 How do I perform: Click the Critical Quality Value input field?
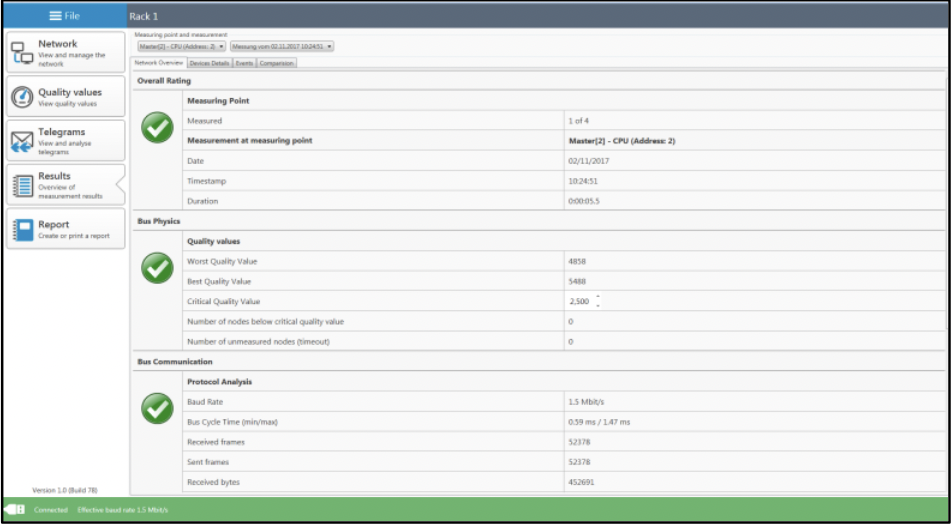(579, 301)
